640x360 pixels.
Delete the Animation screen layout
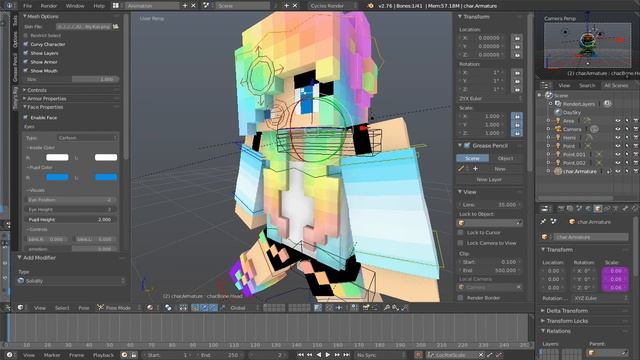(x=193, y=6)
